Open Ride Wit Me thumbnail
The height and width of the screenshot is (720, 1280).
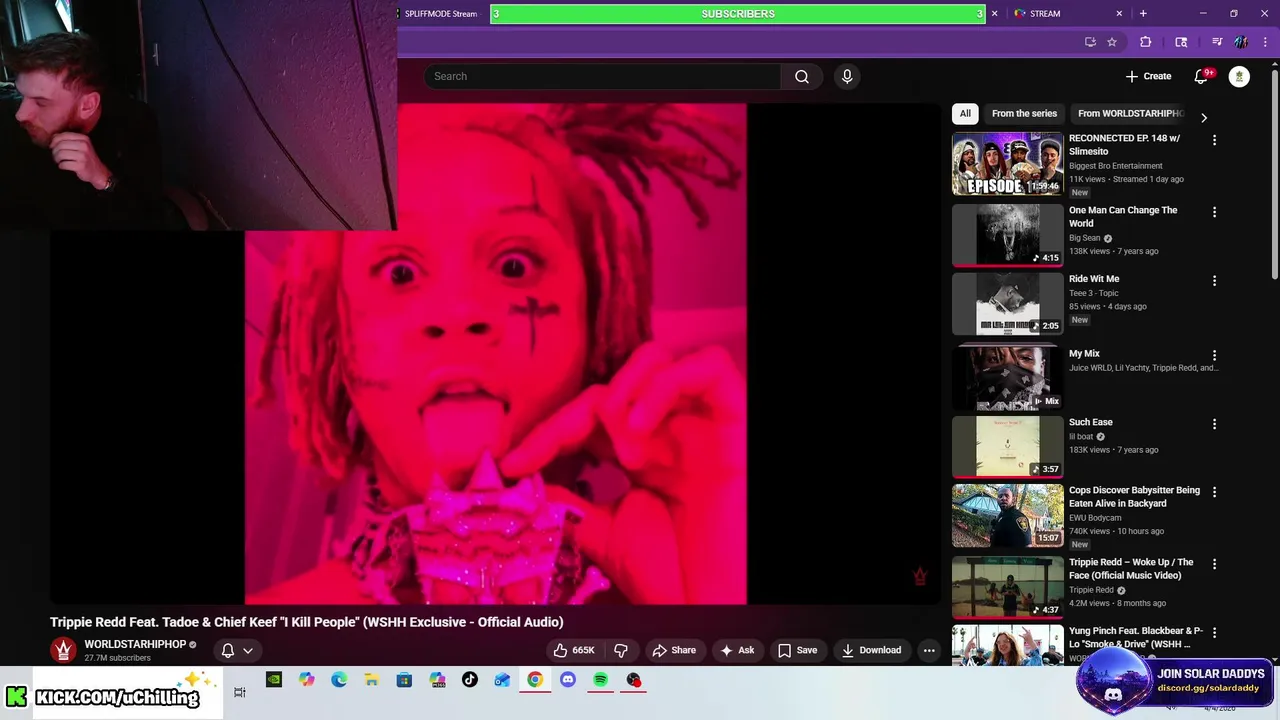pyautogui.click(x=1007, y=304)
